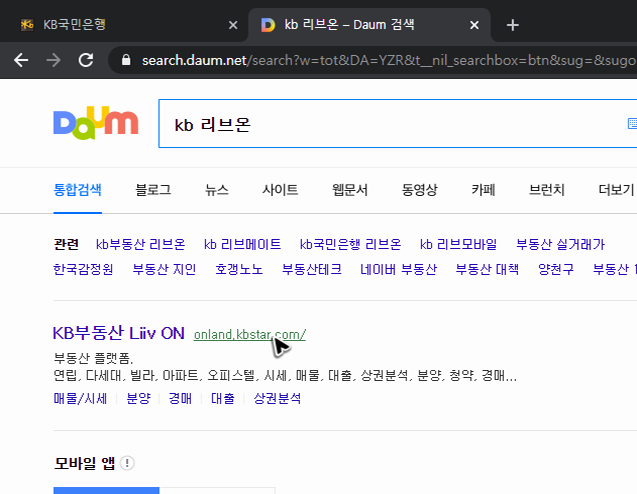
Task: Click related search kb 리브모바일
Action: (x=458, y=245)
